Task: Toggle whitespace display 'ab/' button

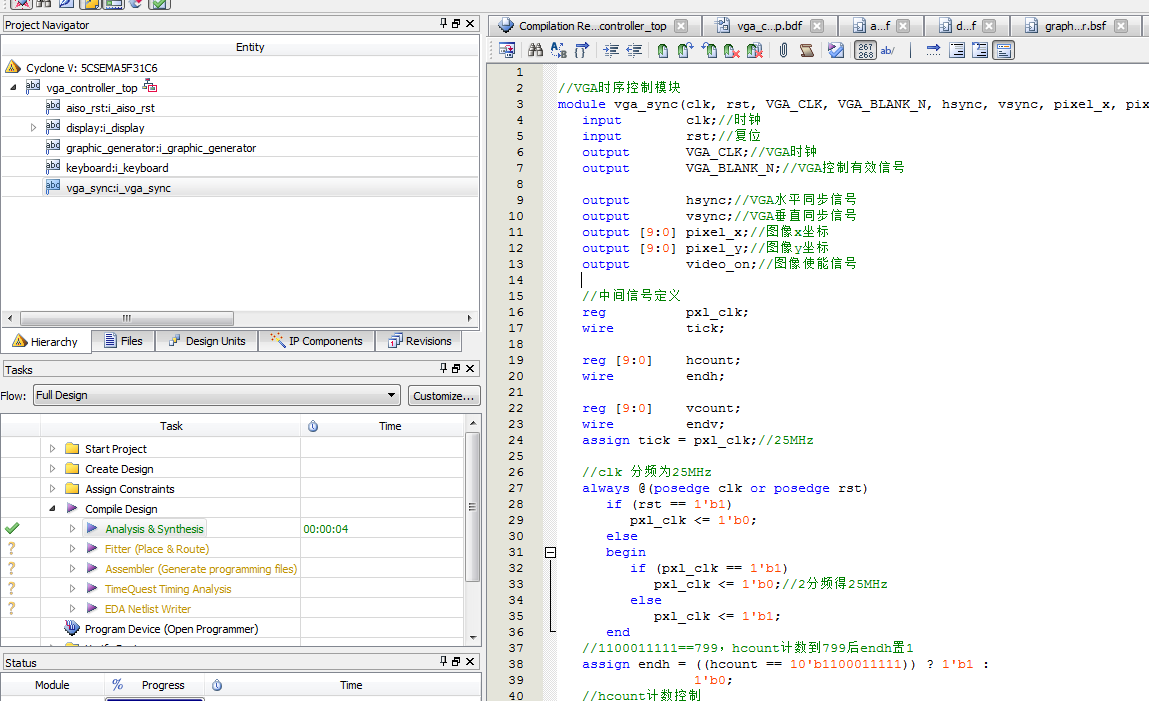Action: [x=888, y=50]
